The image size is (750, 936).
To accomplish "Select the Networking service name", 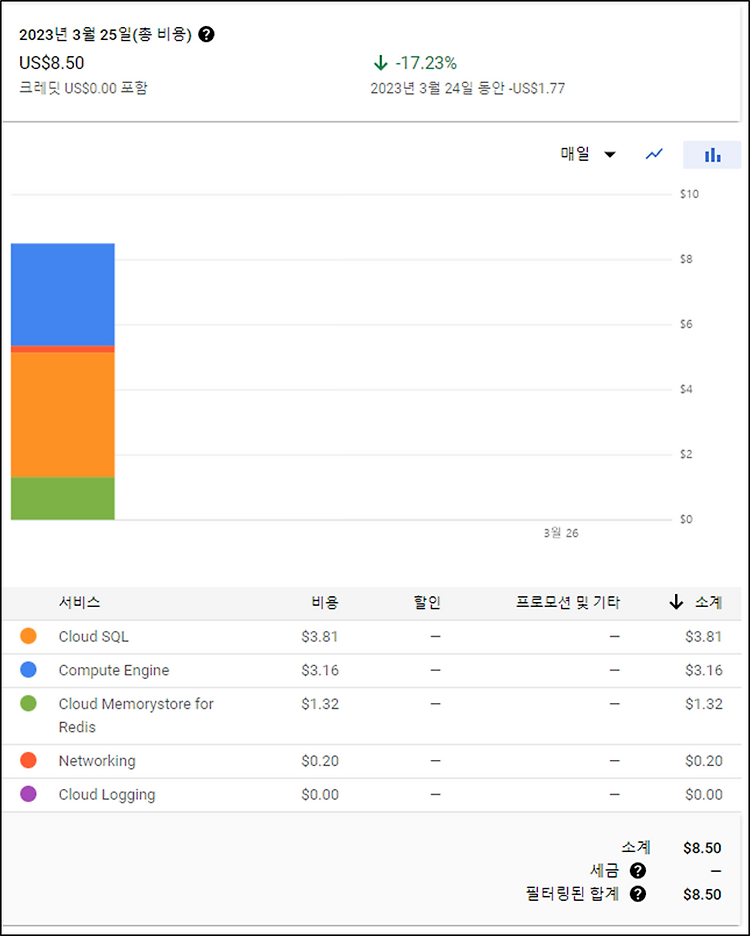I will coord(97,761).
